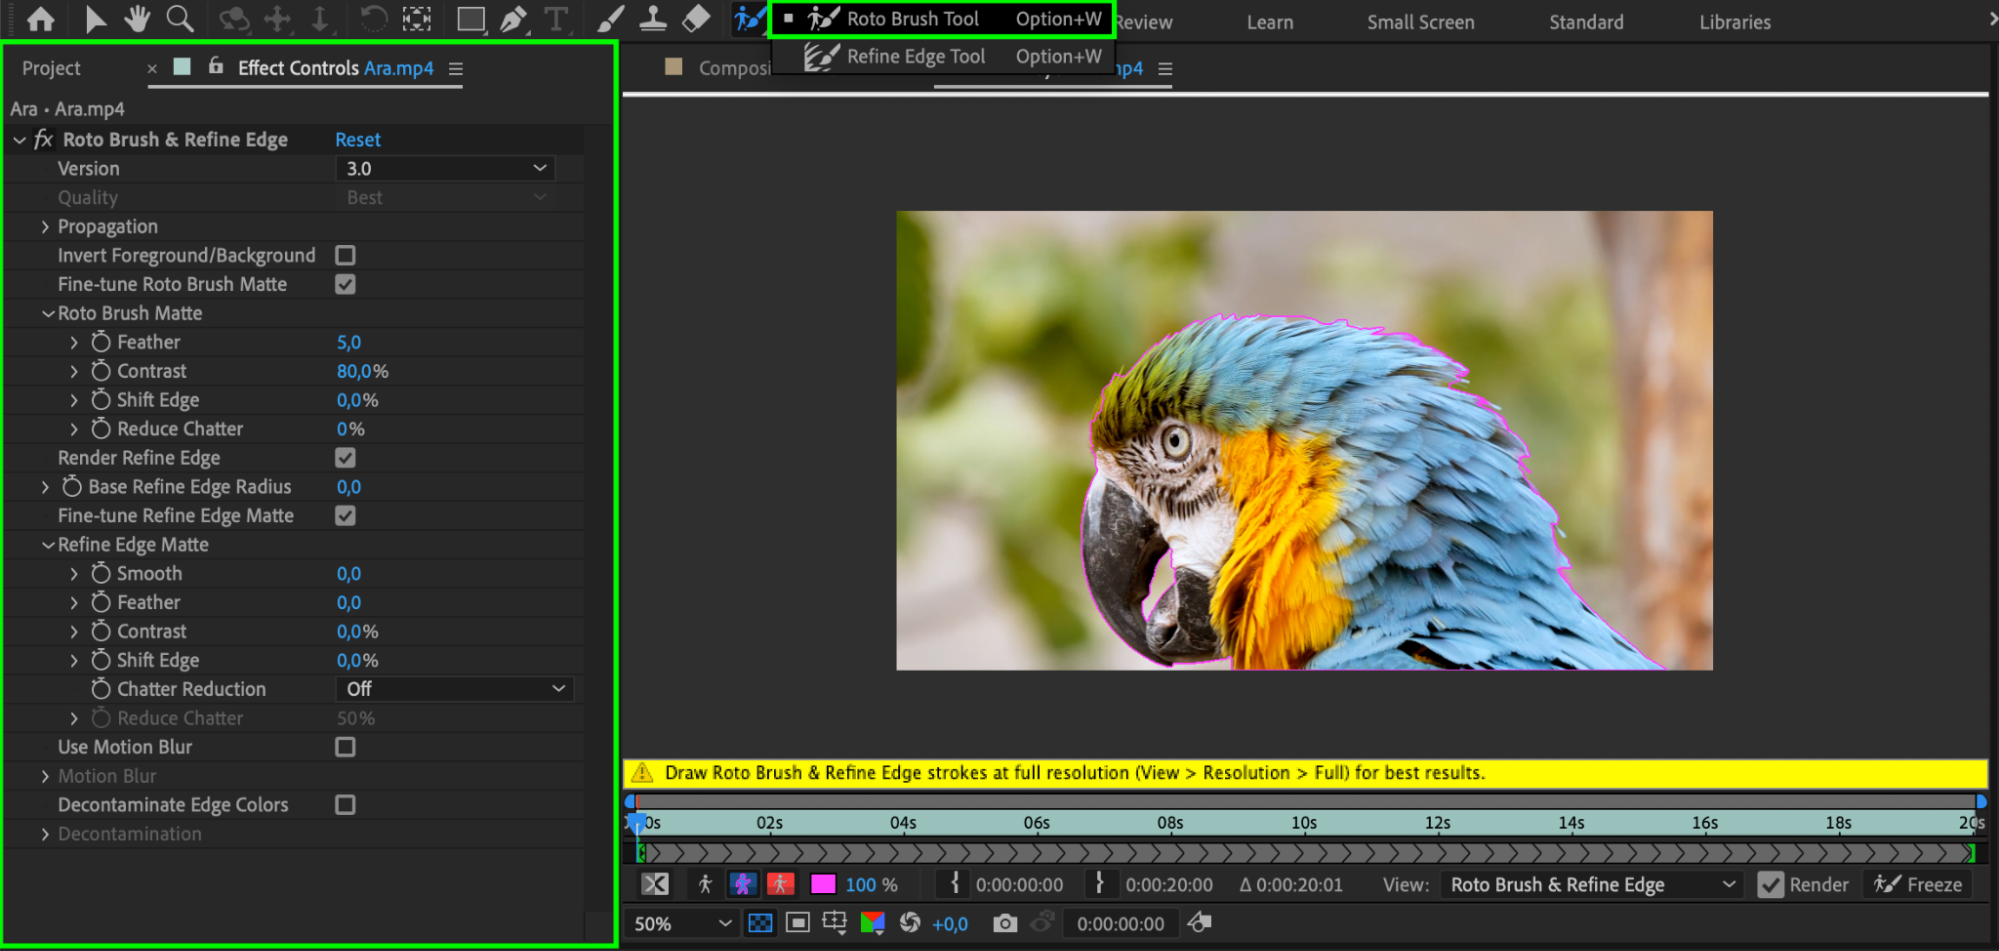The width and height of the screenshot is (1999, 951).
Task: Select the Clone Stamp tool
Action: 653,19
